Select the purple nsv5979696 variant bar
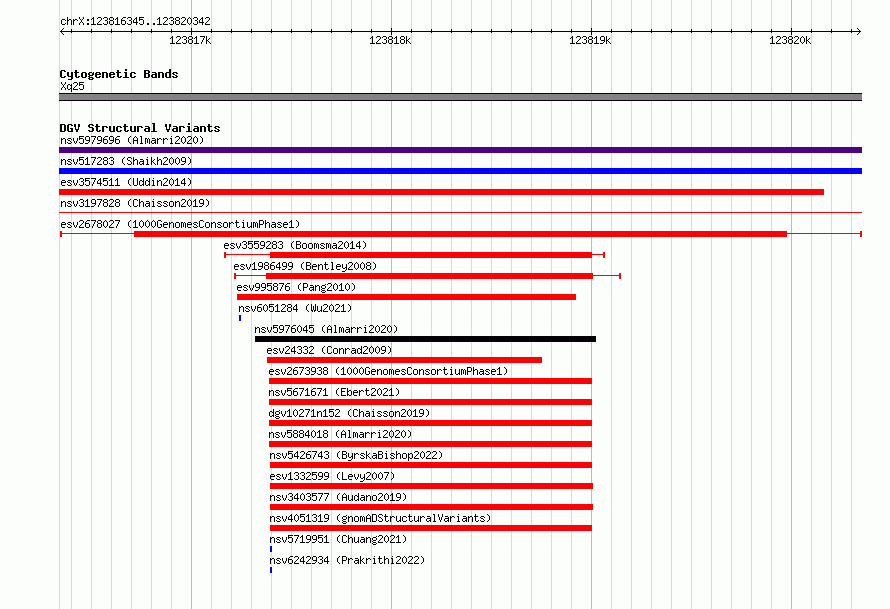The image size is (890, 609). coord(460,150)
